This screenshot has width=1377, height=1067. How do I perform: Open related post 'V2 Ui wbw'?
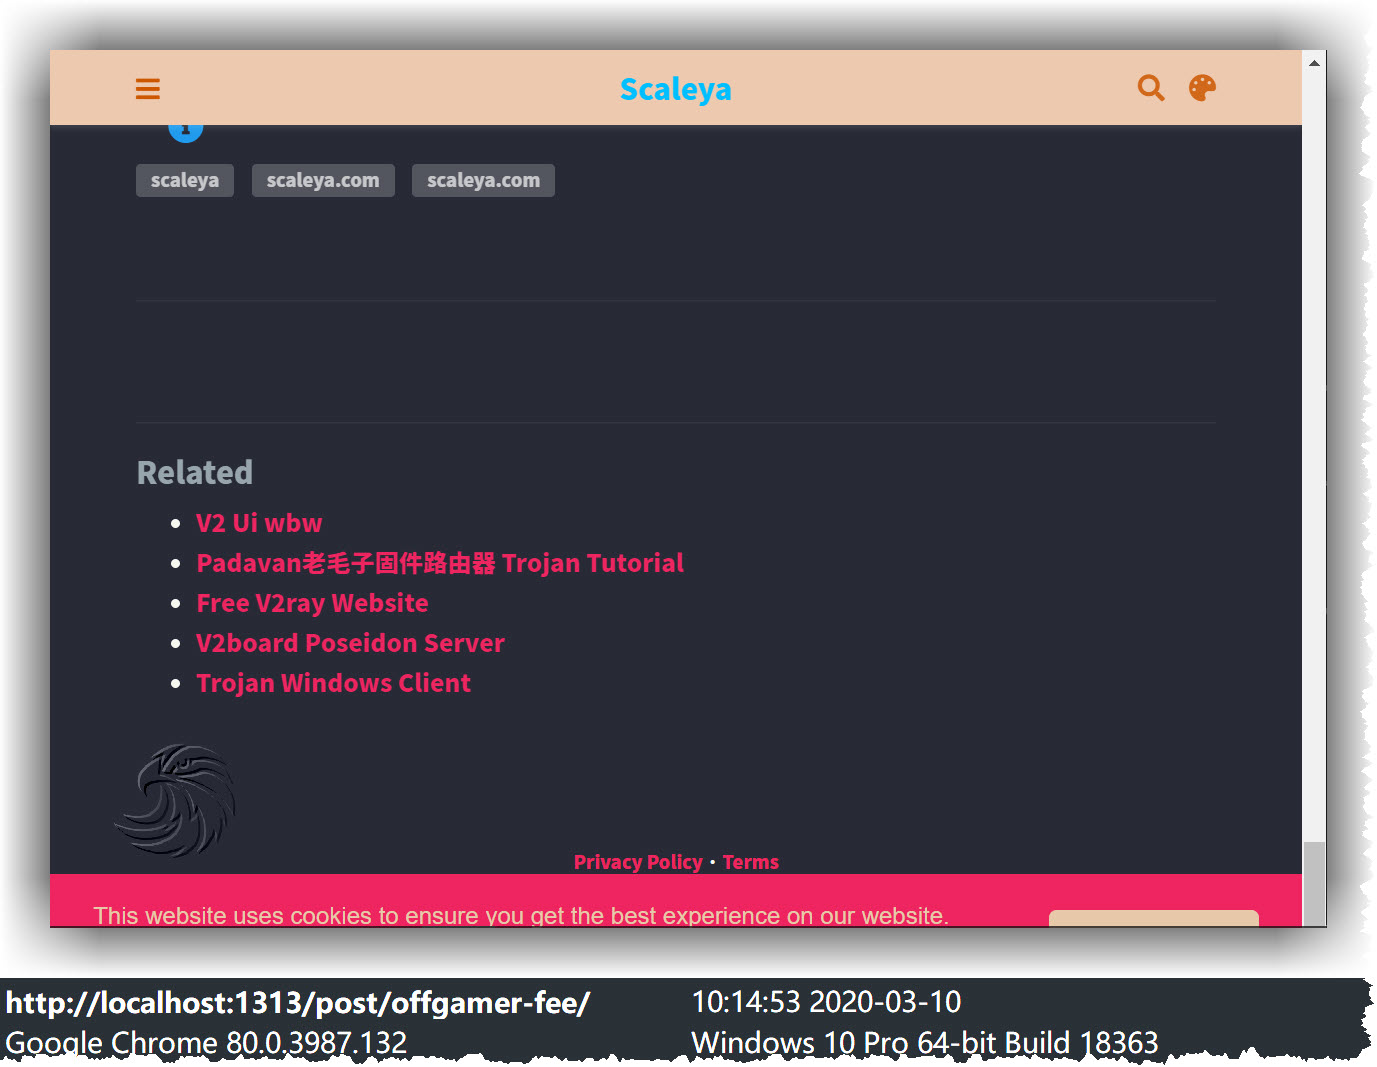click(259, 523)
